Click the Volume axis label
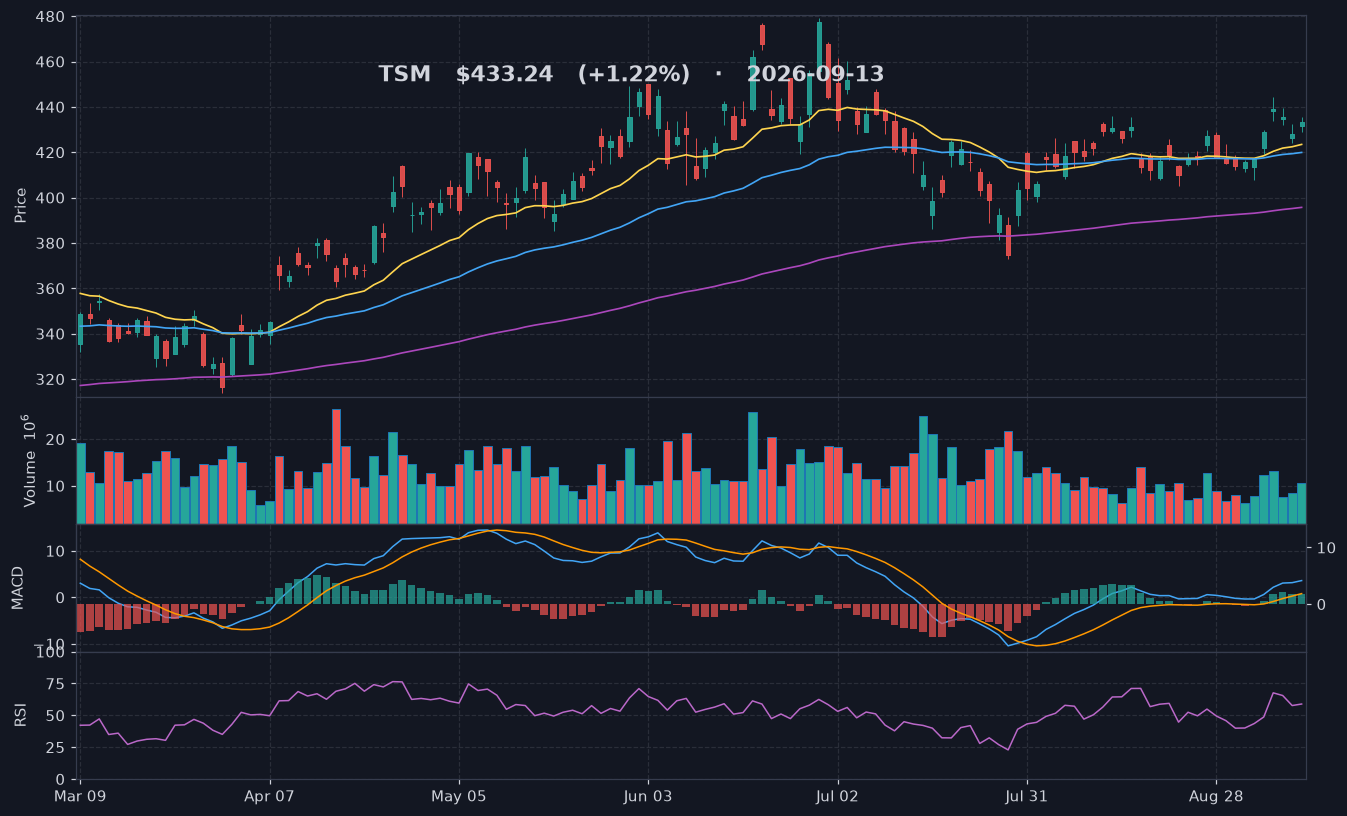The height and width of the screenshot is (816, 1347). click(27, 460)
